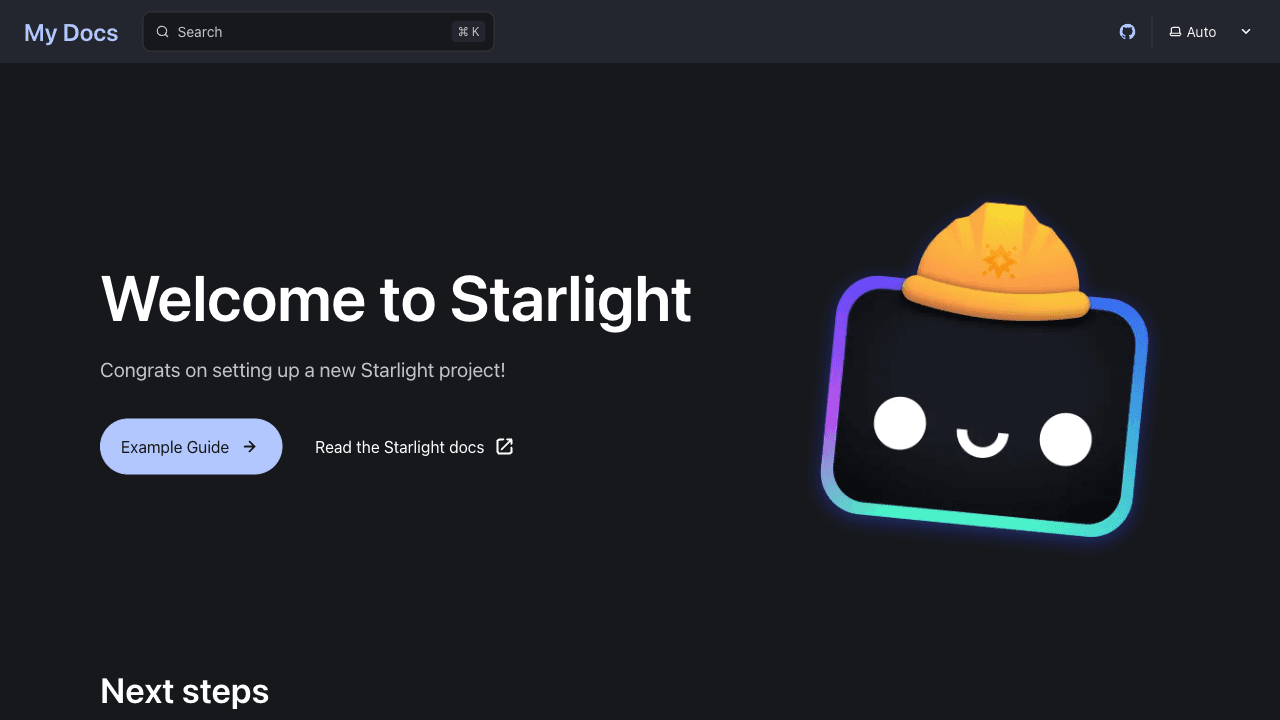Click the orange hard hat on mascot
Viewport: 1280px width, 720px height.
point(996,262)
